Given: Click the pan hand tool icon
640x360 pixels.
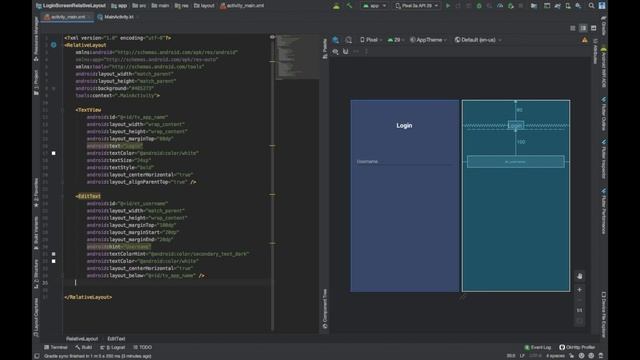Looking at the screenshot, I should pos(580,276).
